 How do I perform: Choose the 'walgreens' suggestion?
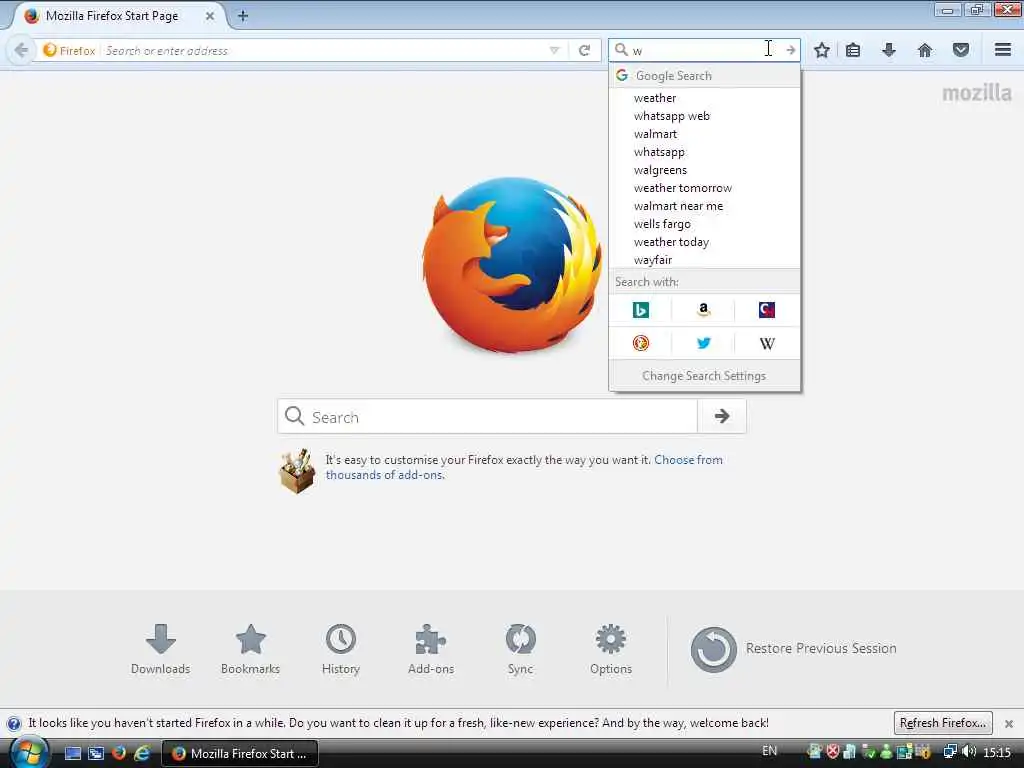(704, 170)
